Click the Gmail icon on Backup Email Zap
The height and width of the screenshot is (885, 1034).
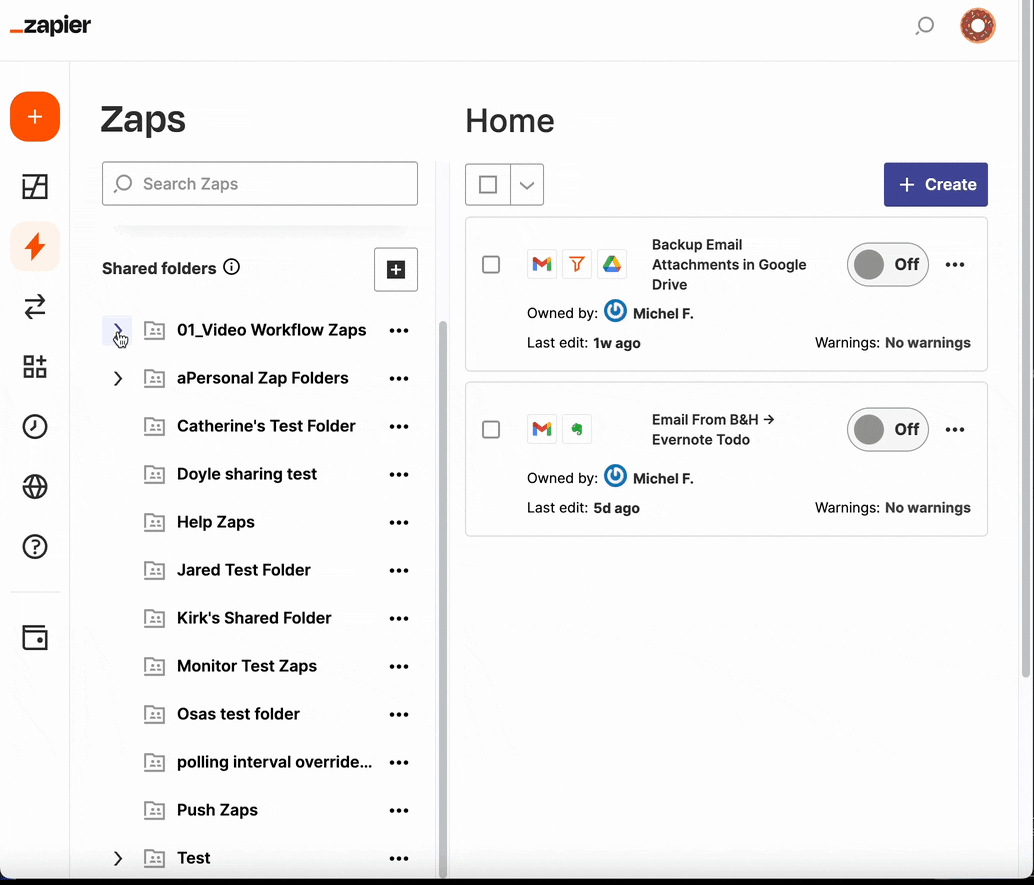(x=542, y=264)
